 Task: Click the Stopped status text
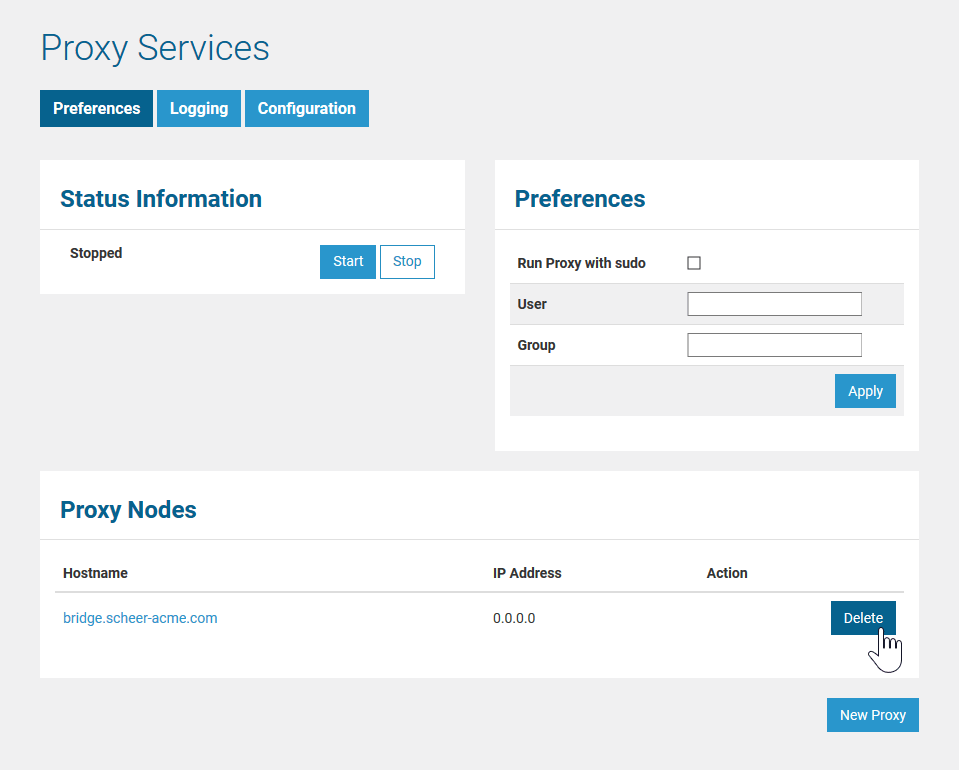(96, 253)
